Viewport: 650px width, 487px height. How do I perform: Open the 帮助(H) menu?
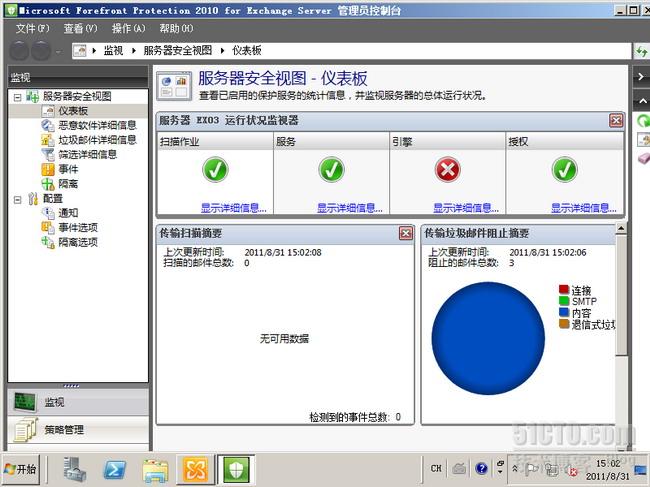[x=177, y=28]
